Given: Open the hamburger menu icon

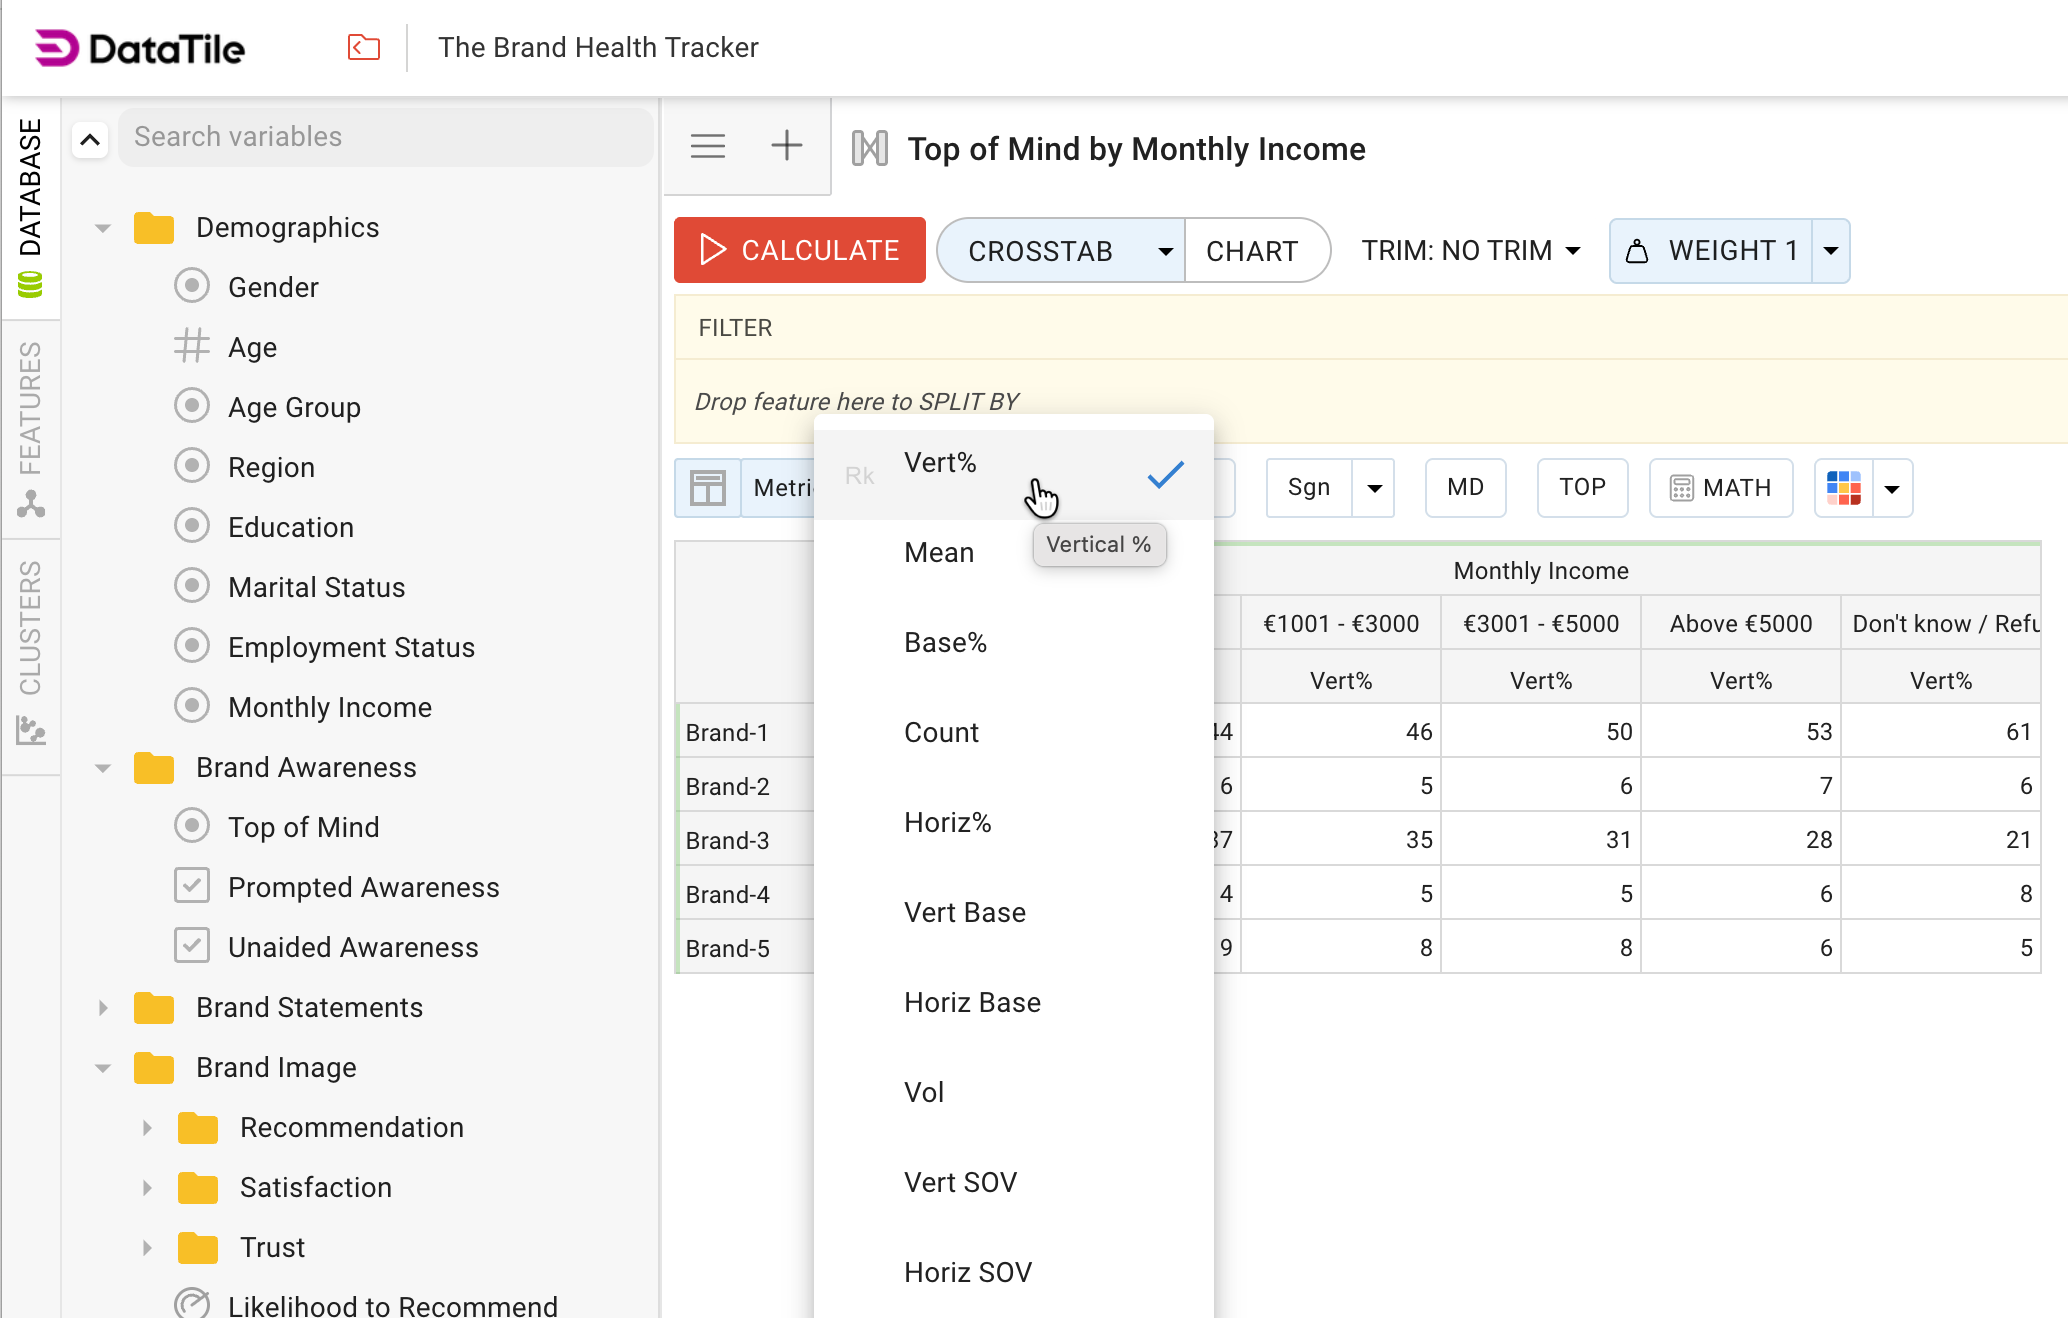Looking at the screenshot, I should click(708, 146).
